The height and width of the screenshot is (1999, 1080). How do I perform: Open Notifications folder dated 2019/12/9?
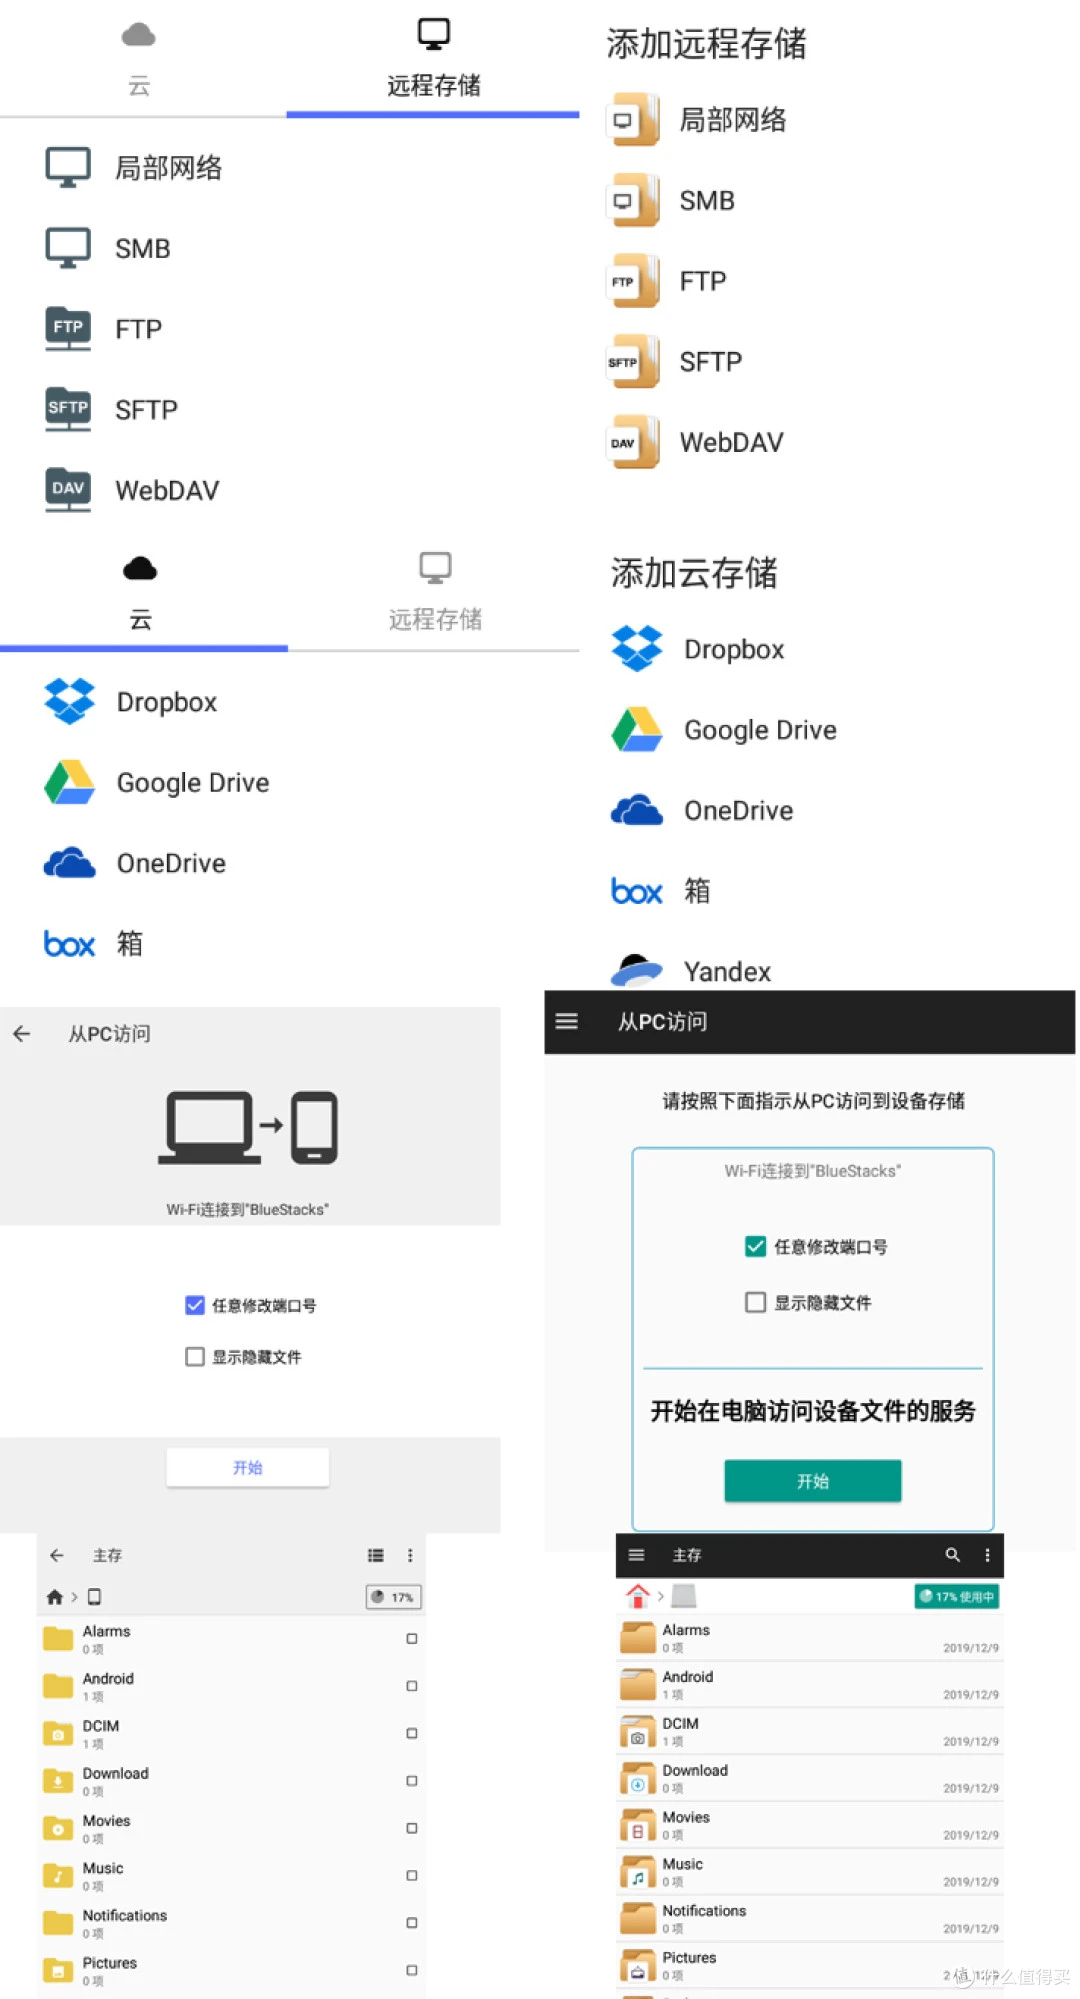(810, 1919)
